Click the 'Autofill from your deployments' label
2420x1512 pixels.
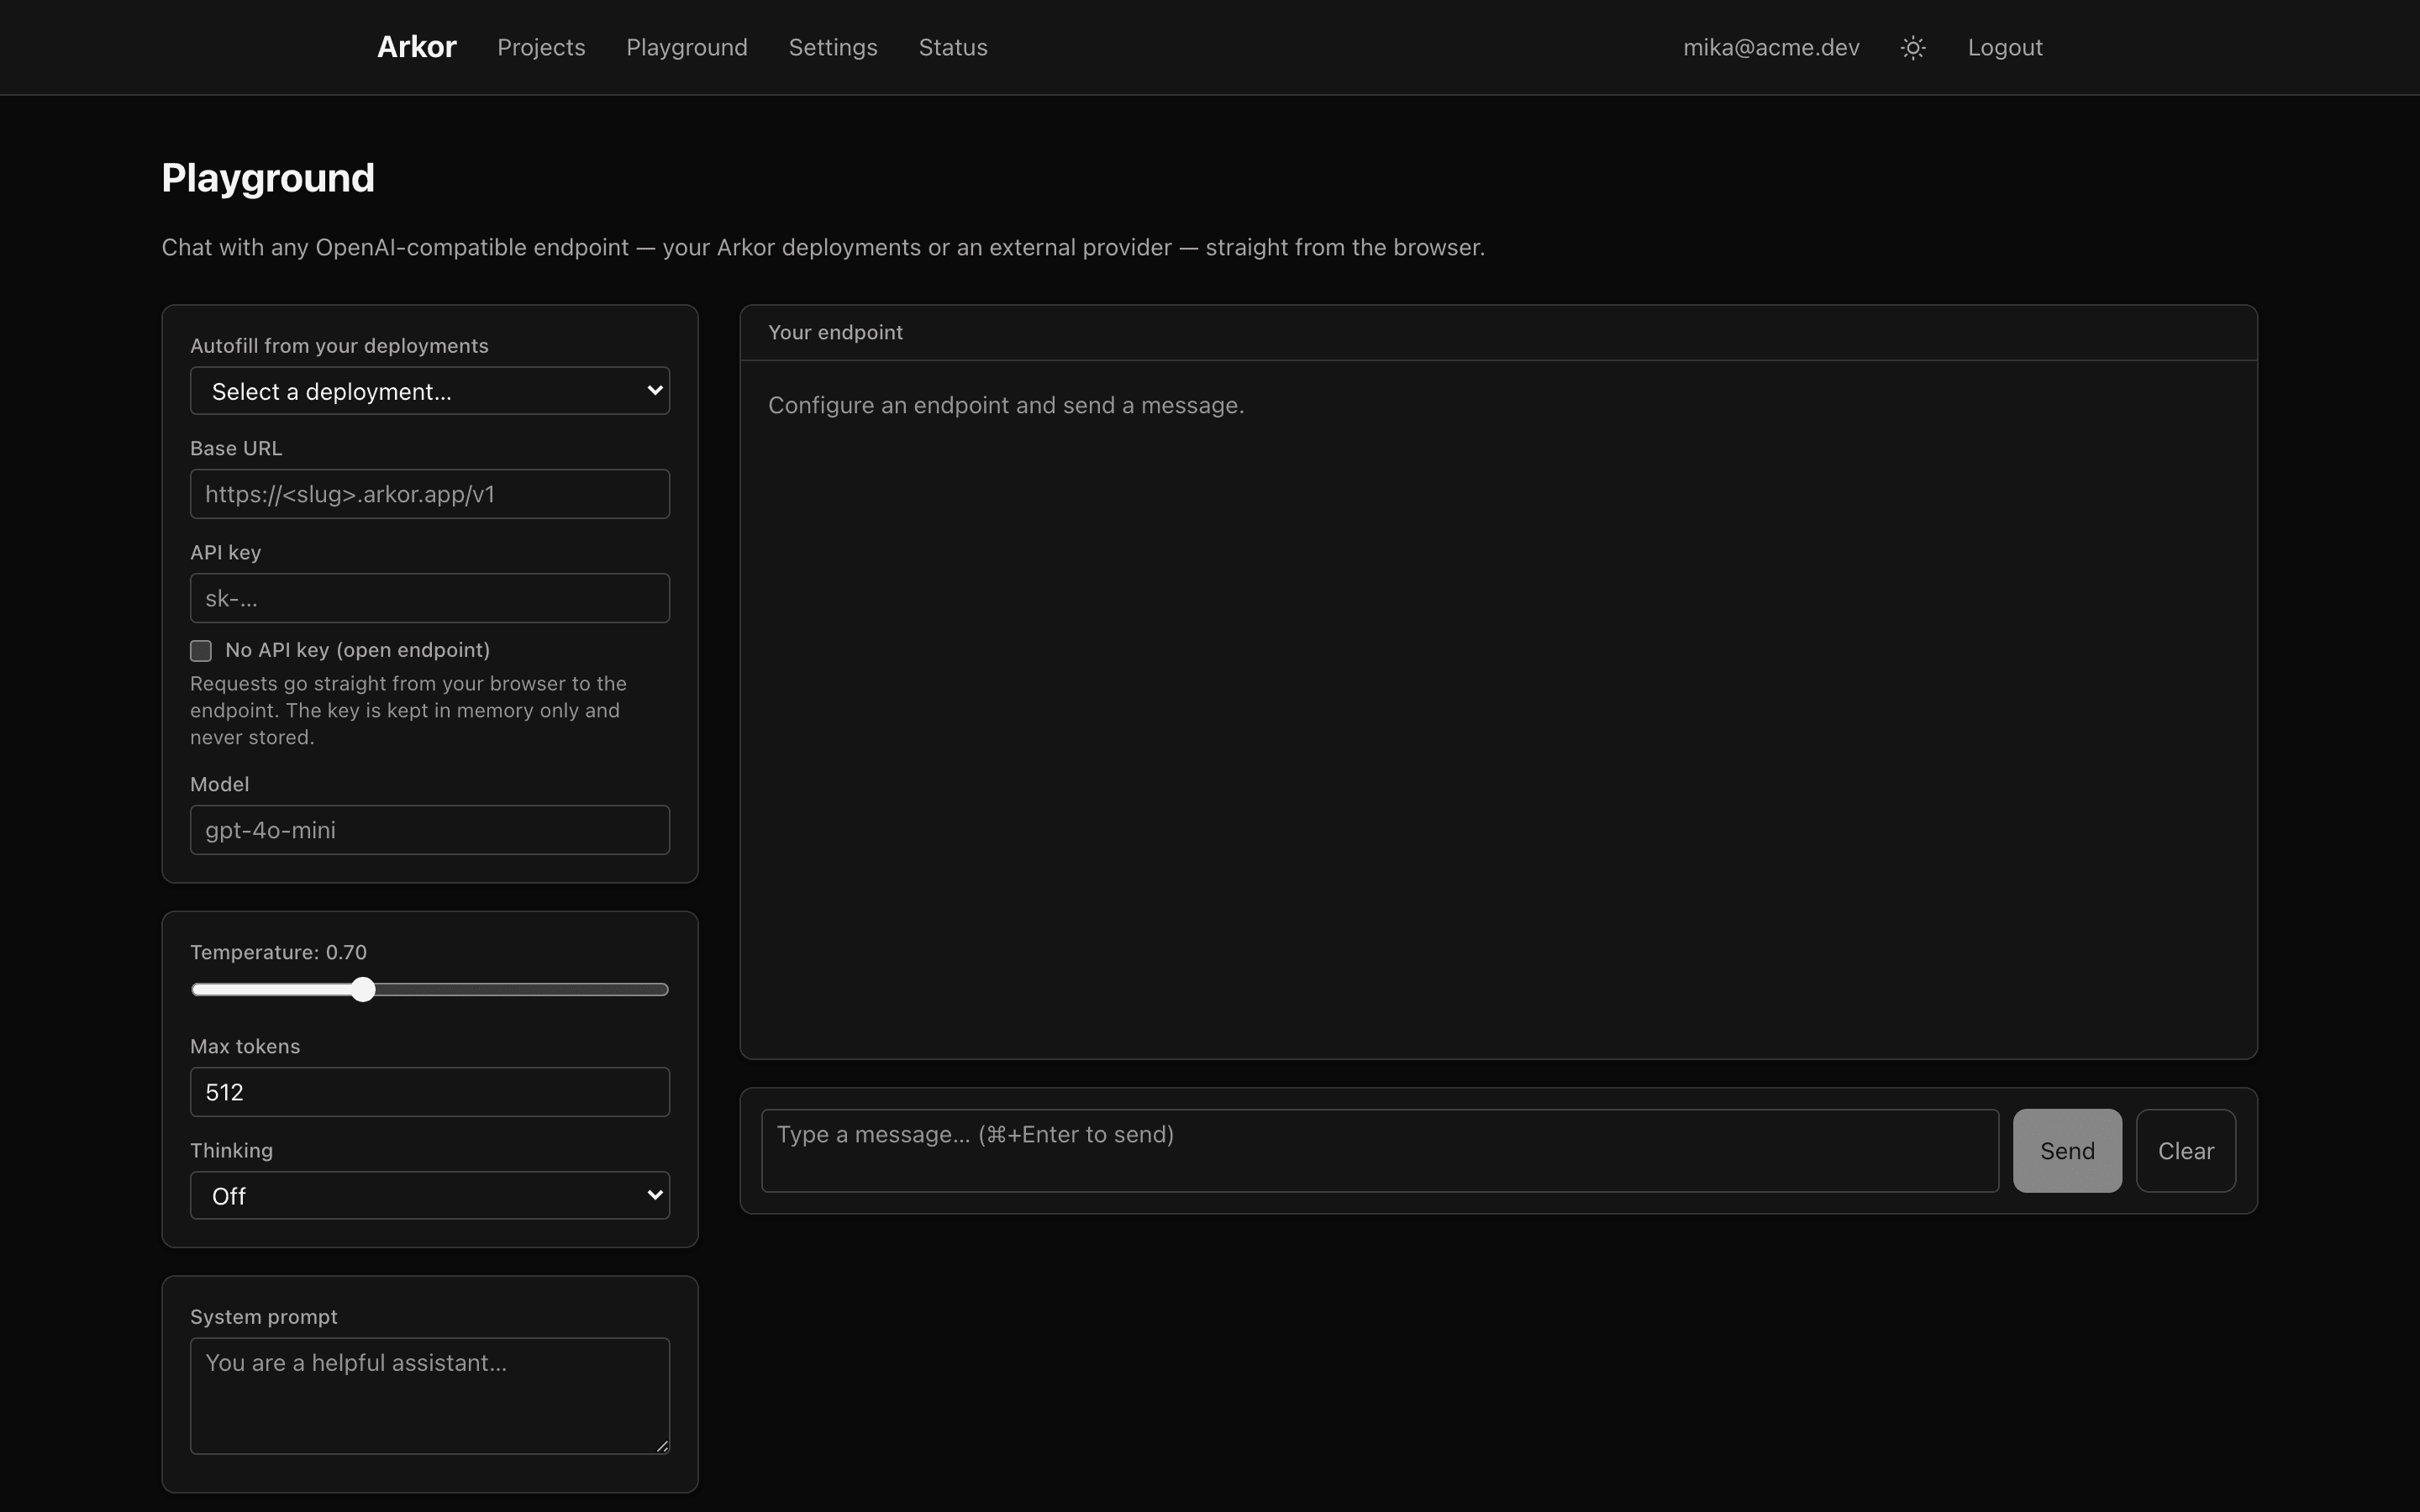[x=339, y=346]
